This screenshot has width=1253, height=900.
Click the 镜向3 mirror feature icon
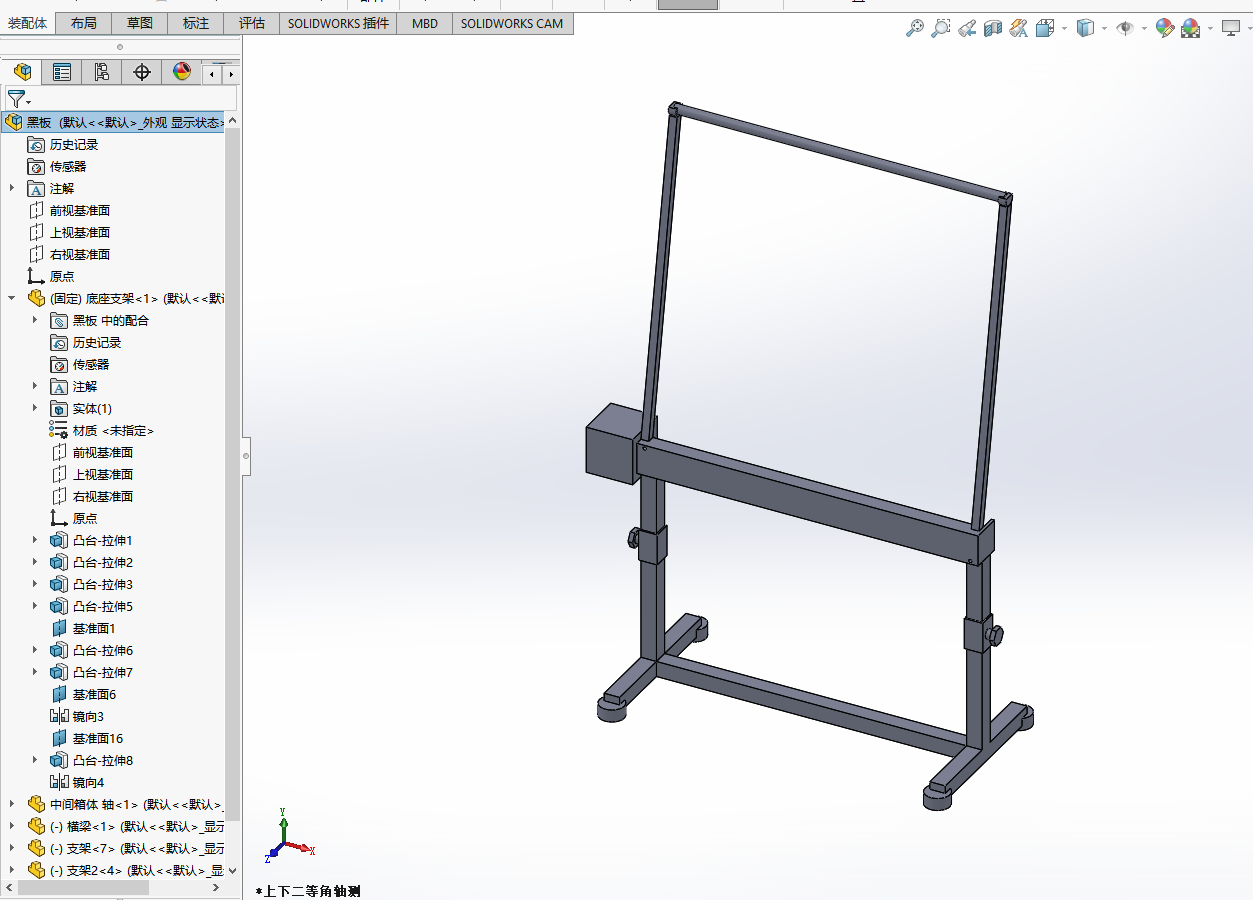(58, 717)
